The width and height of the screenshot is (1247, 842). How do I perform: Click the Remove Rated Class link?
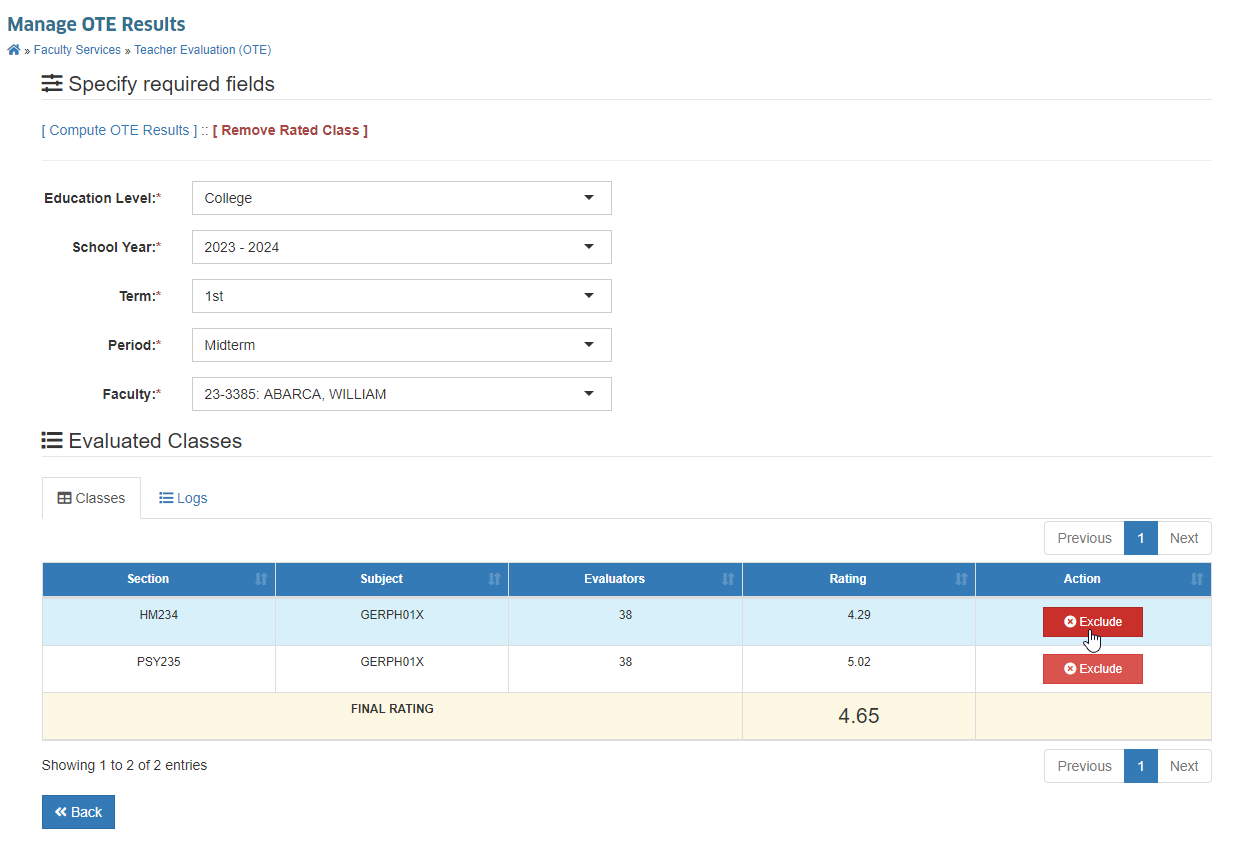click(x=290, y=130)
